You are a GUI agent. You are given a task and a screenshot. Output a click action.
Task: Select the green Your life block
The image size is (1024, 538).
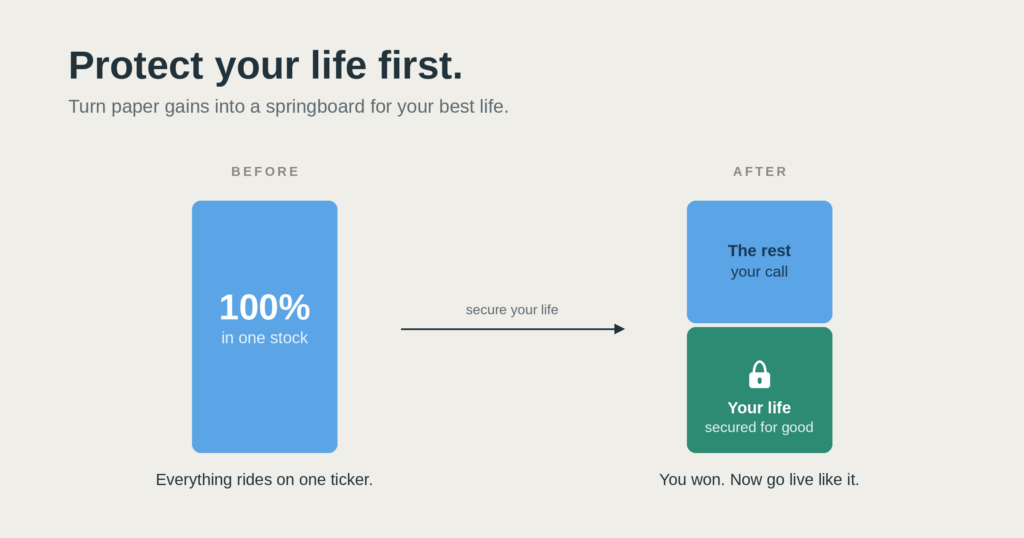760,390
